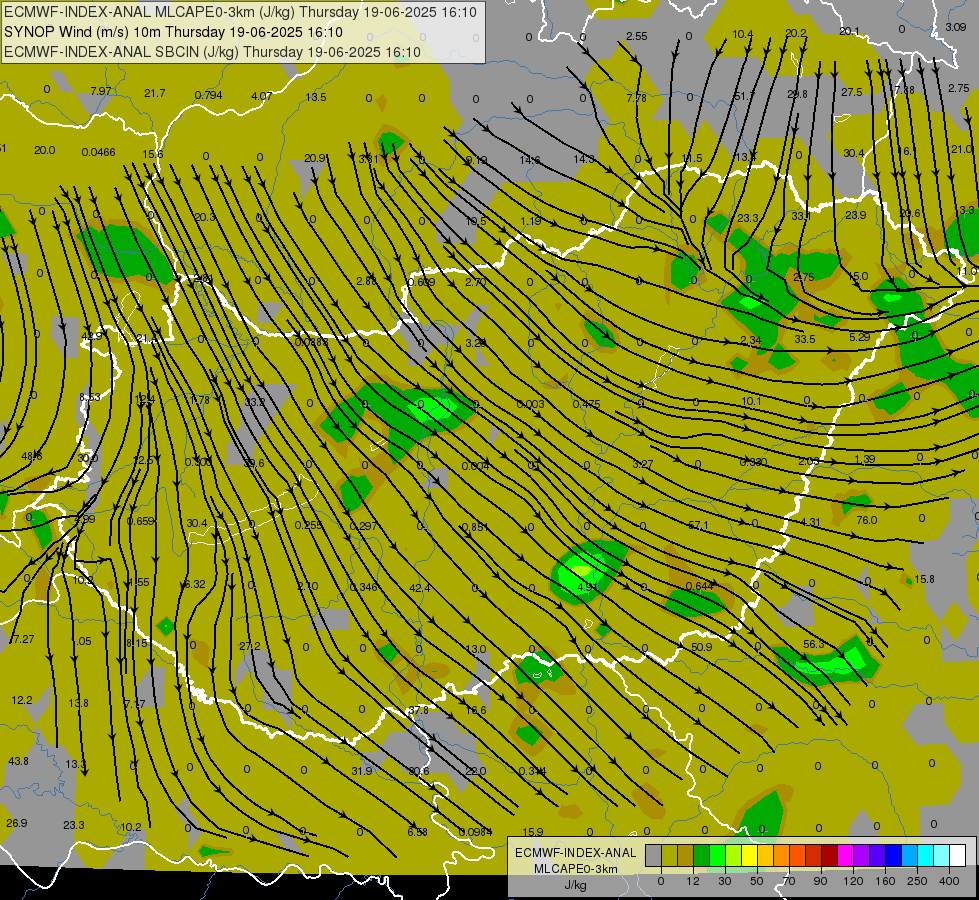This screenshot has height=900, width=979.
Task: Click the 'SYNOP Wind (m/s) 10m' header line
Action: (x=174, y=32)
